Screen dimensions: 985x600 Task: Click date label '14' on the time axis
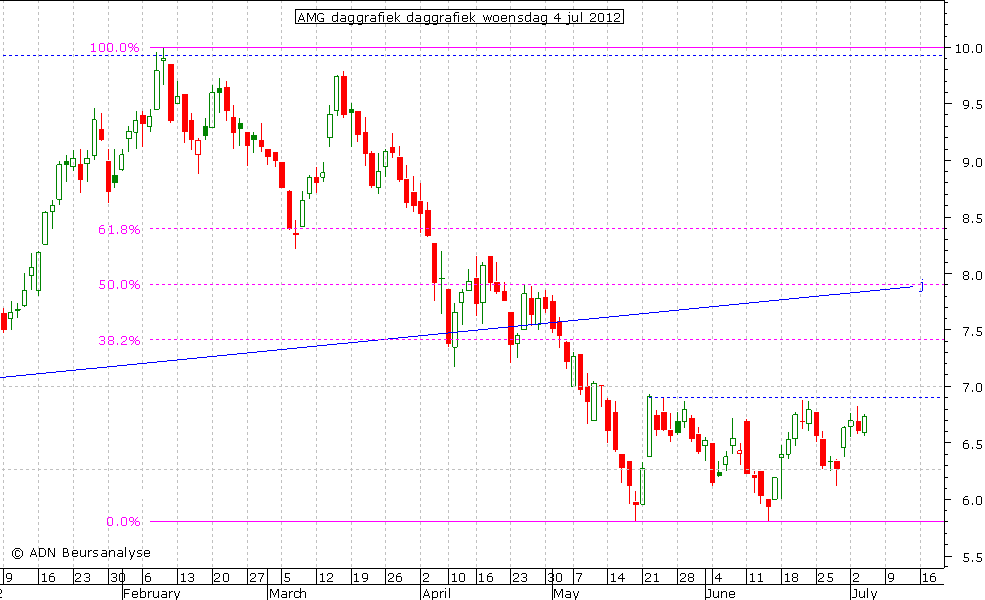click(x=618, y=577)
